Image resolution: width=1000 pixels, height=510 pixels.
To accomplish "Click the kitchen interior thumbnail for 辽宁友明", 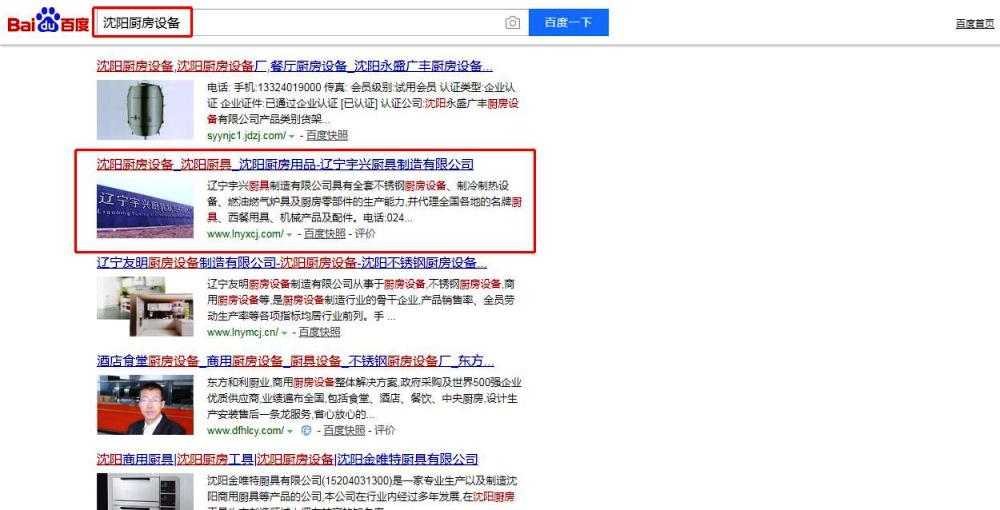I will coord(145,307).
